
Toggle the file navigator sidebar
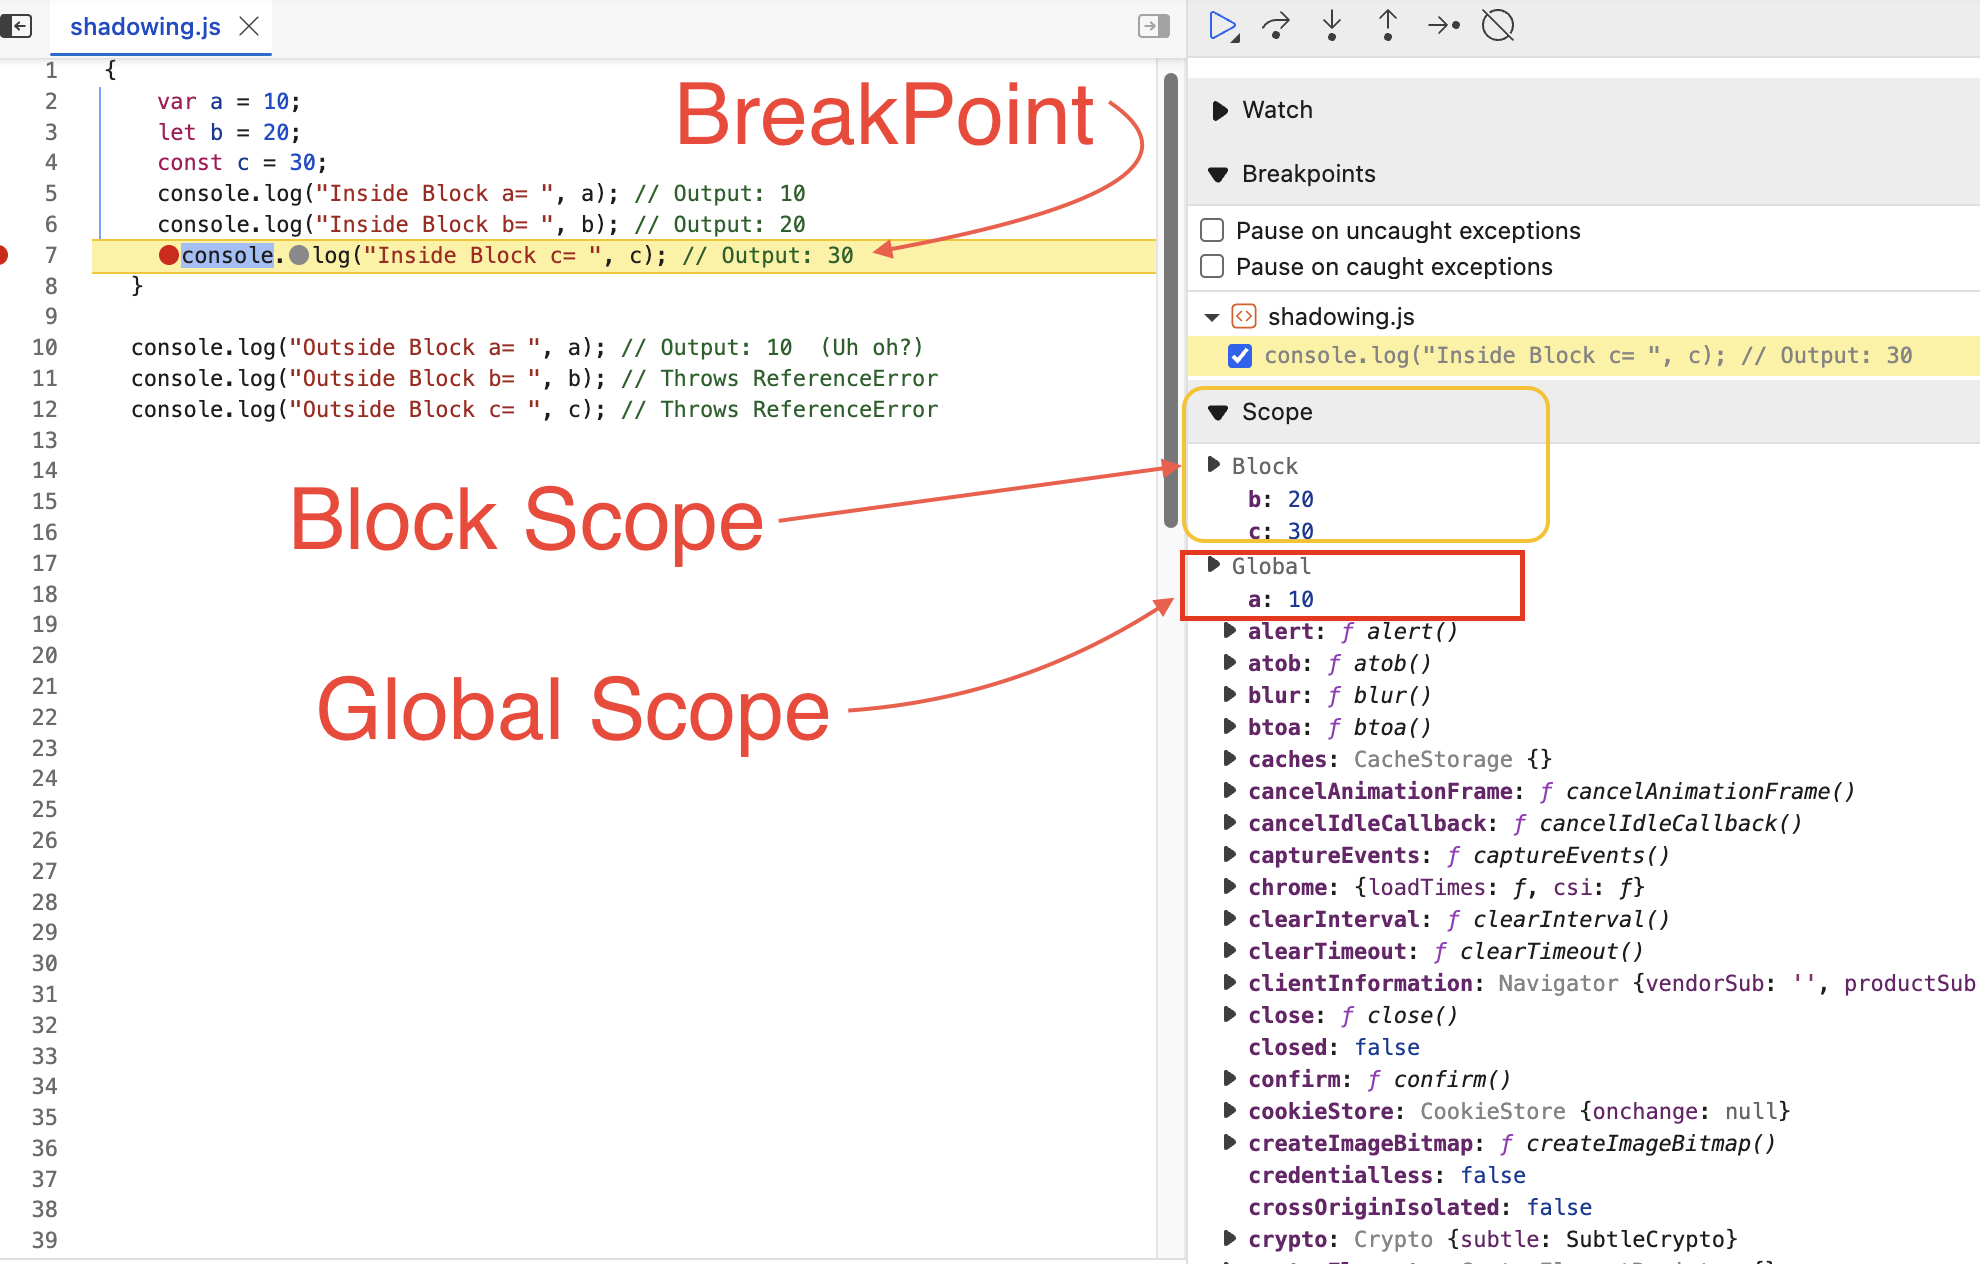click(x=17, y=26)
